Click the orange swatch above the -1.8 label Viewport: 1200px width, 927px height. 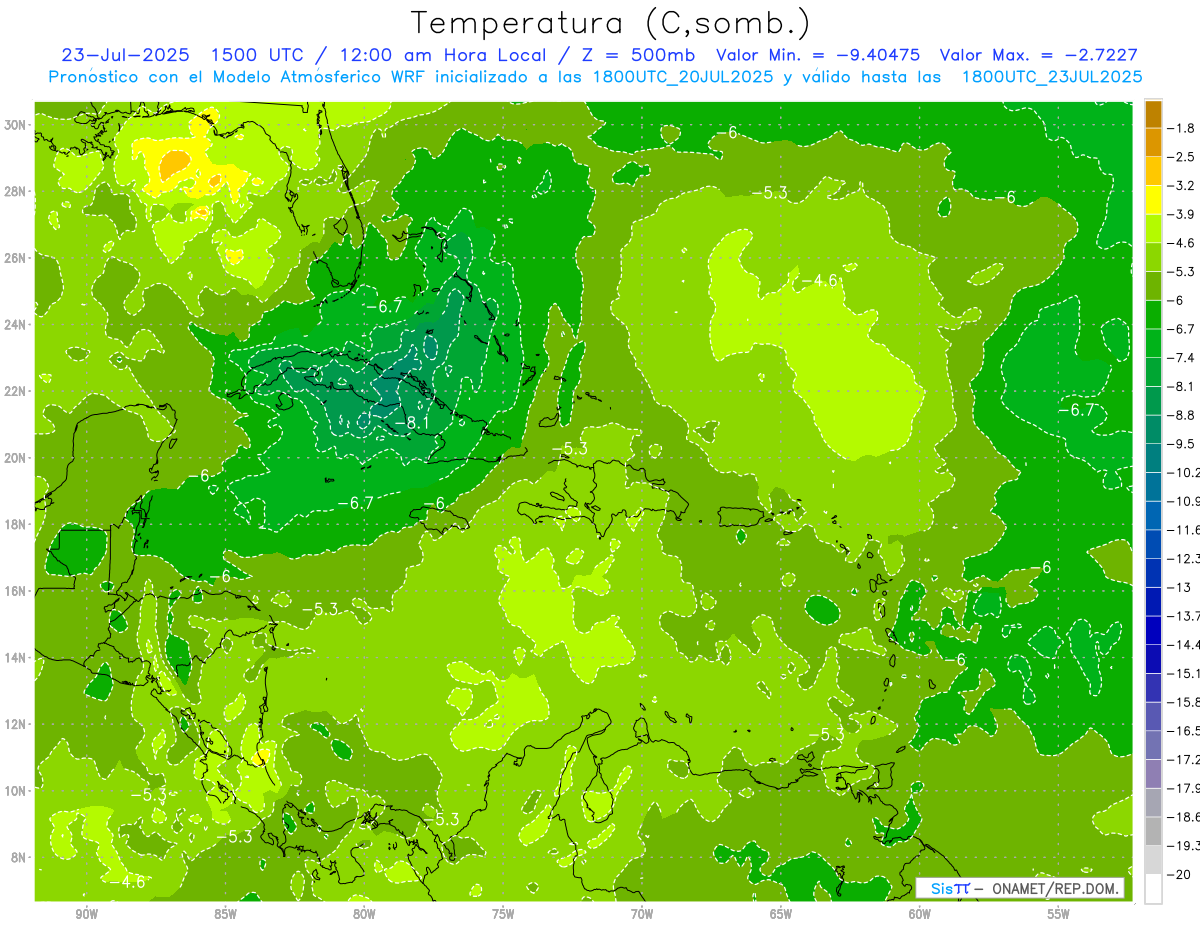pyautogui.click(x=1153, y=114)
